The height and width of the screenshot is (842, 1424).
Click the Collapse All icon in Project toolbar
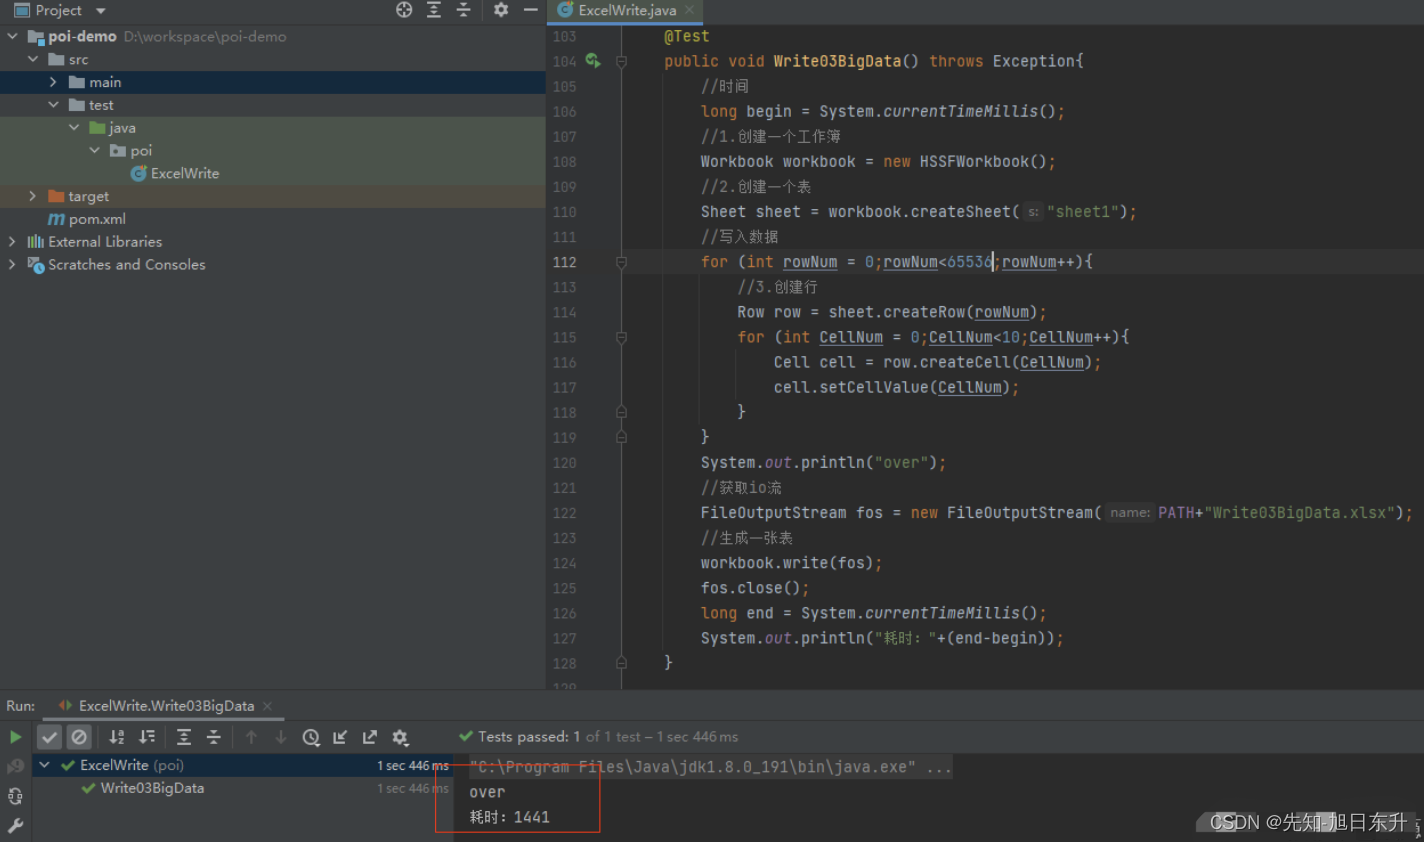464,10
